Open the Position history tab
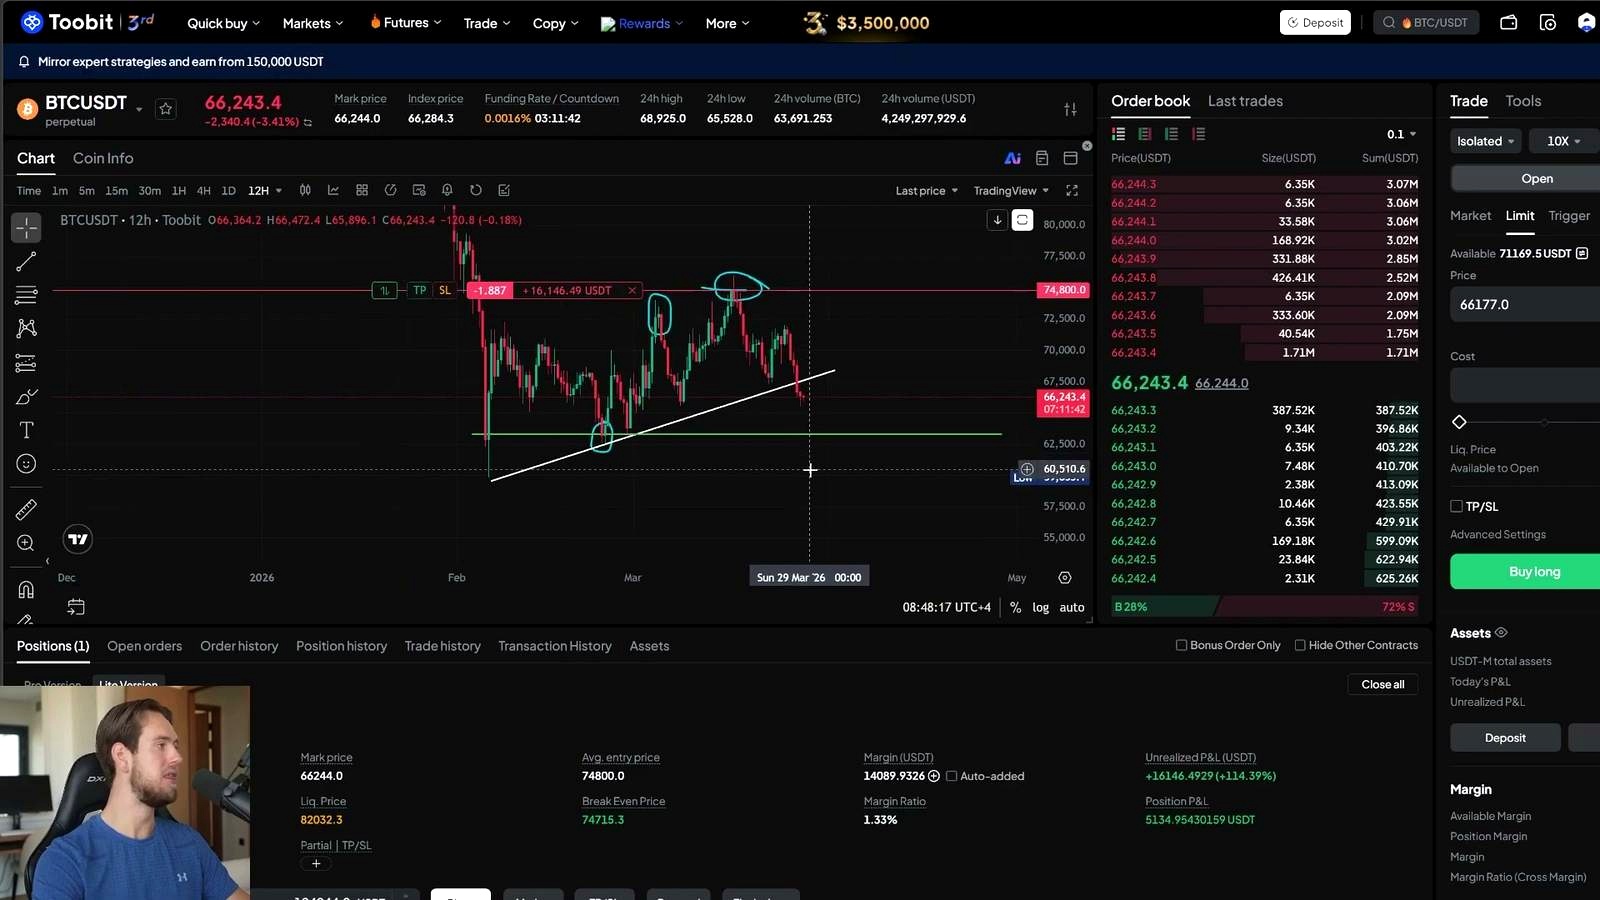Viewport: 1600px width, 900px height. pos(341,646)
